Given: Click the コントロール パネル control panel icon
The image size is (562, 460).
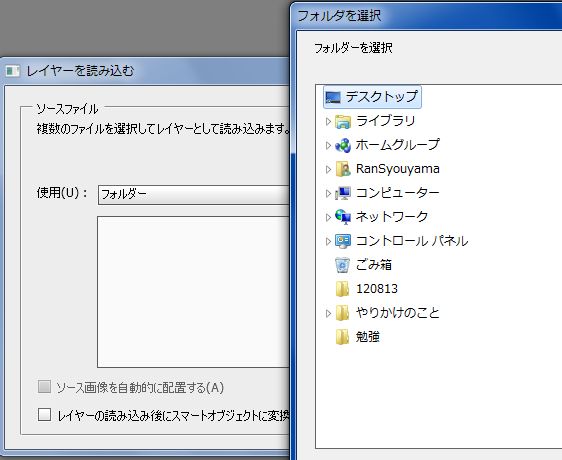Looking at the screenshot, I should point(343,241).
